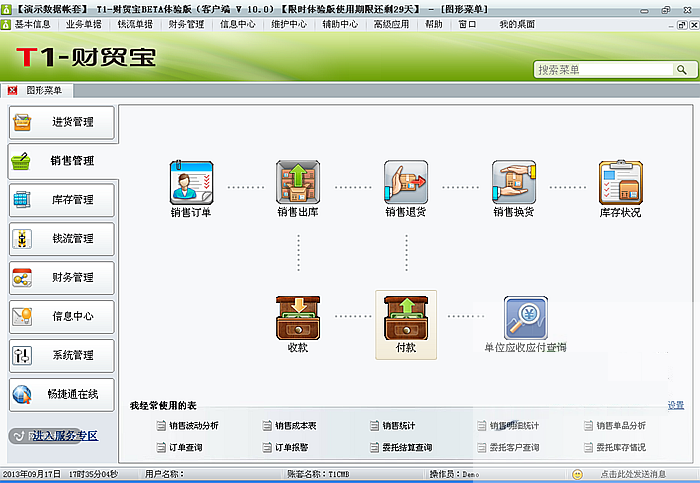
Task: Open the 信息中心 menu in the menu bar
Action: point(238,24)
